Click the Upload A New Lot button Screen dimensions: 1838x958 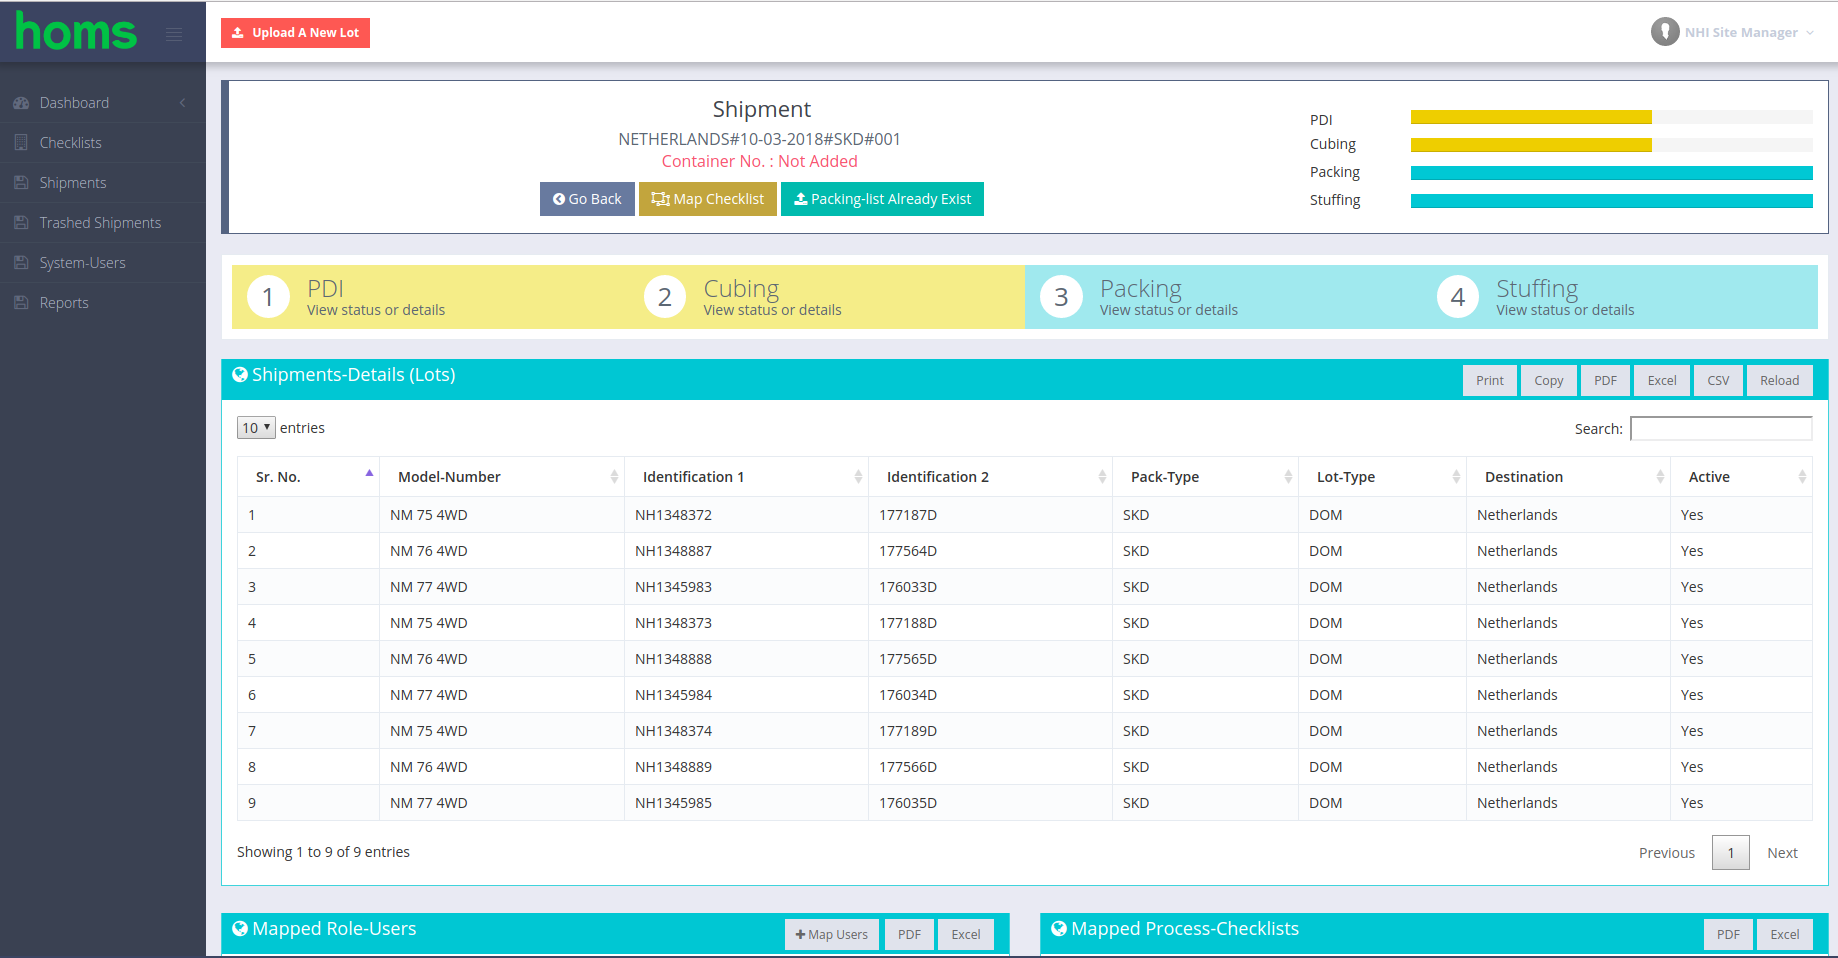coord(295,33)
